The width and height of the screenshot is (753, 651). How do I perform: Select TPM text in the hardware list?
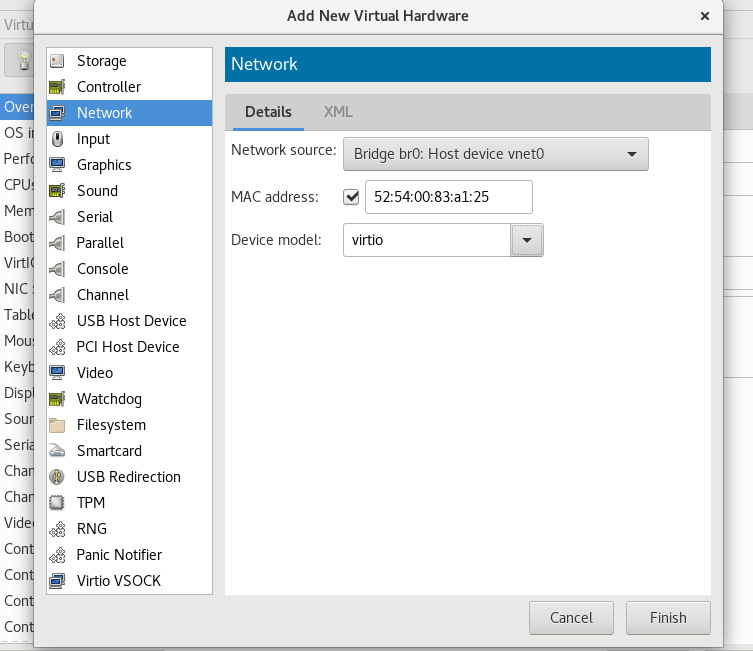(91, 503)
